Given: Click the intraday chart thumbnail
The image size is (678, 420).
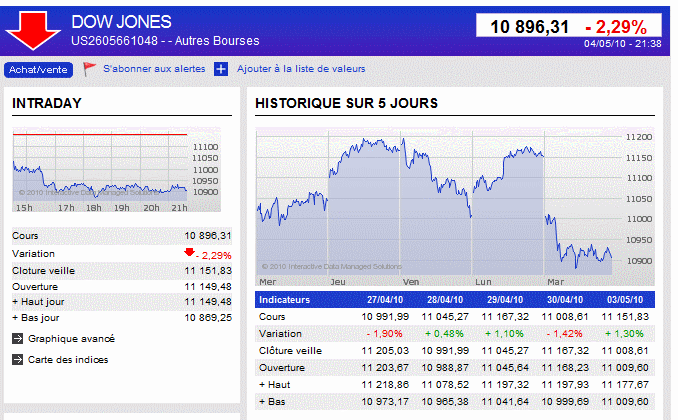Looking at the screenshot, I should 116,170.
